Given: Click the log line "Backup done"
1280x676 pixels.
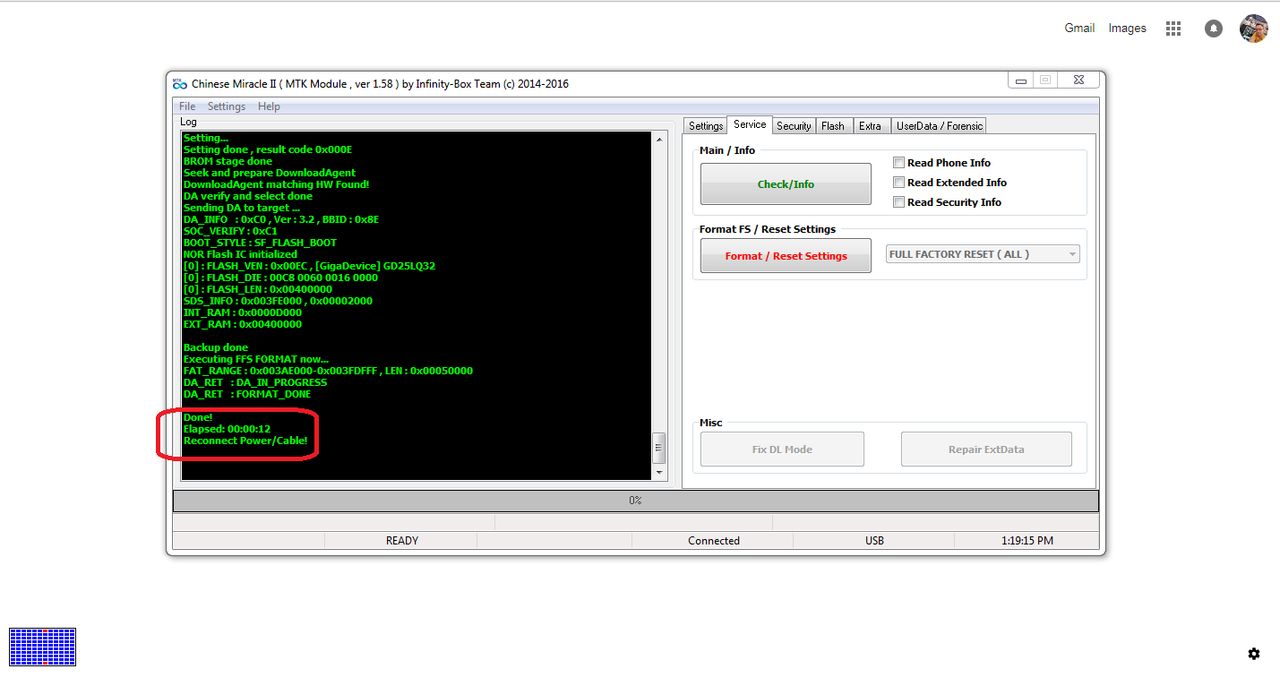Looking at the screenshot, I should pyautogui.click(x=215, y=348).
